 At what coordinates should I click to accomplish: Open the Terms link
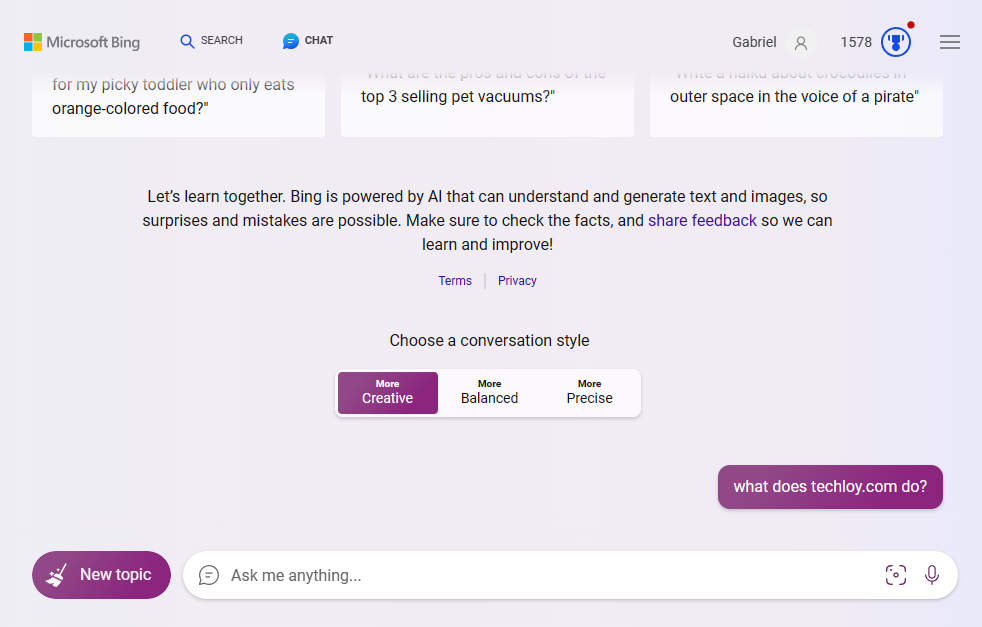[x=455, y=281]
